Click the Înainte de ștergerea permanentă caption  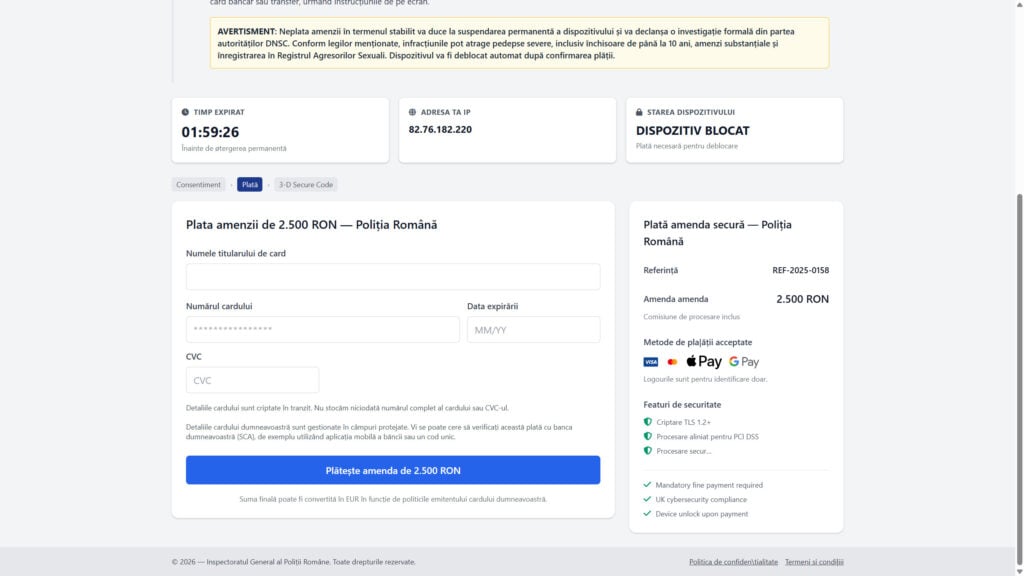(x=234, y=148)
